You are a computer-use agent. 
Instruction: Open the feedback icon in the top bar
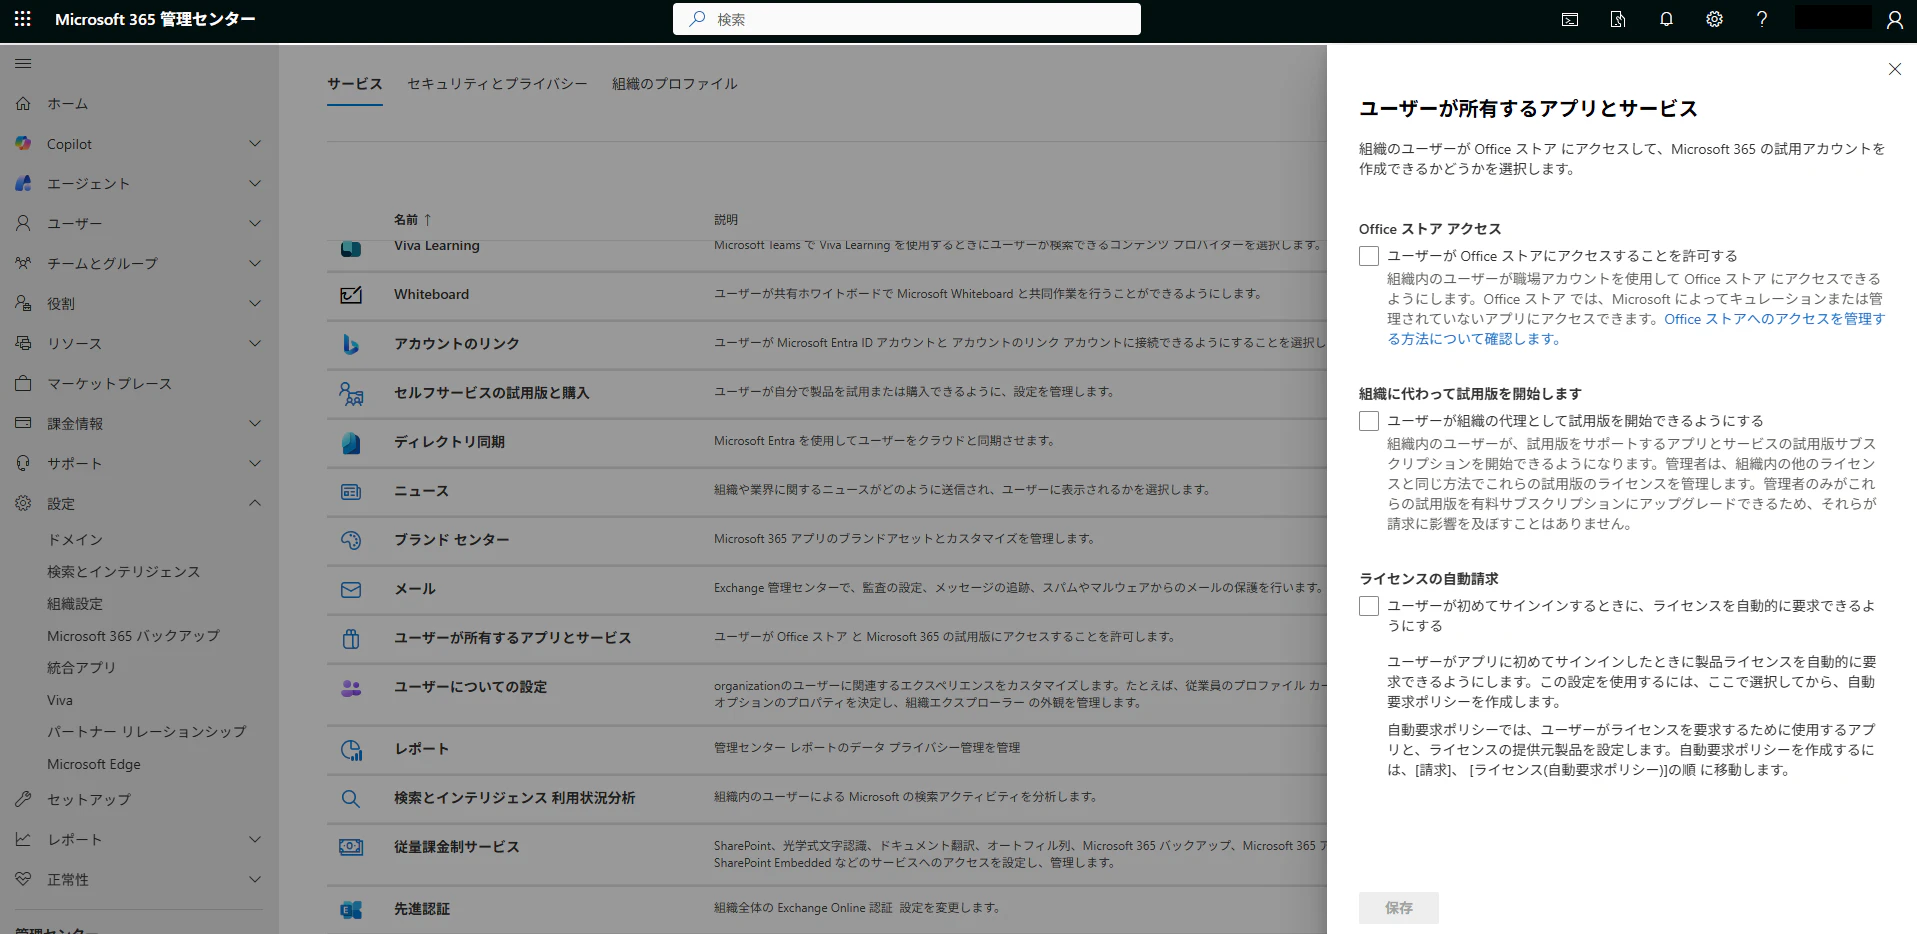[1616, 19]
